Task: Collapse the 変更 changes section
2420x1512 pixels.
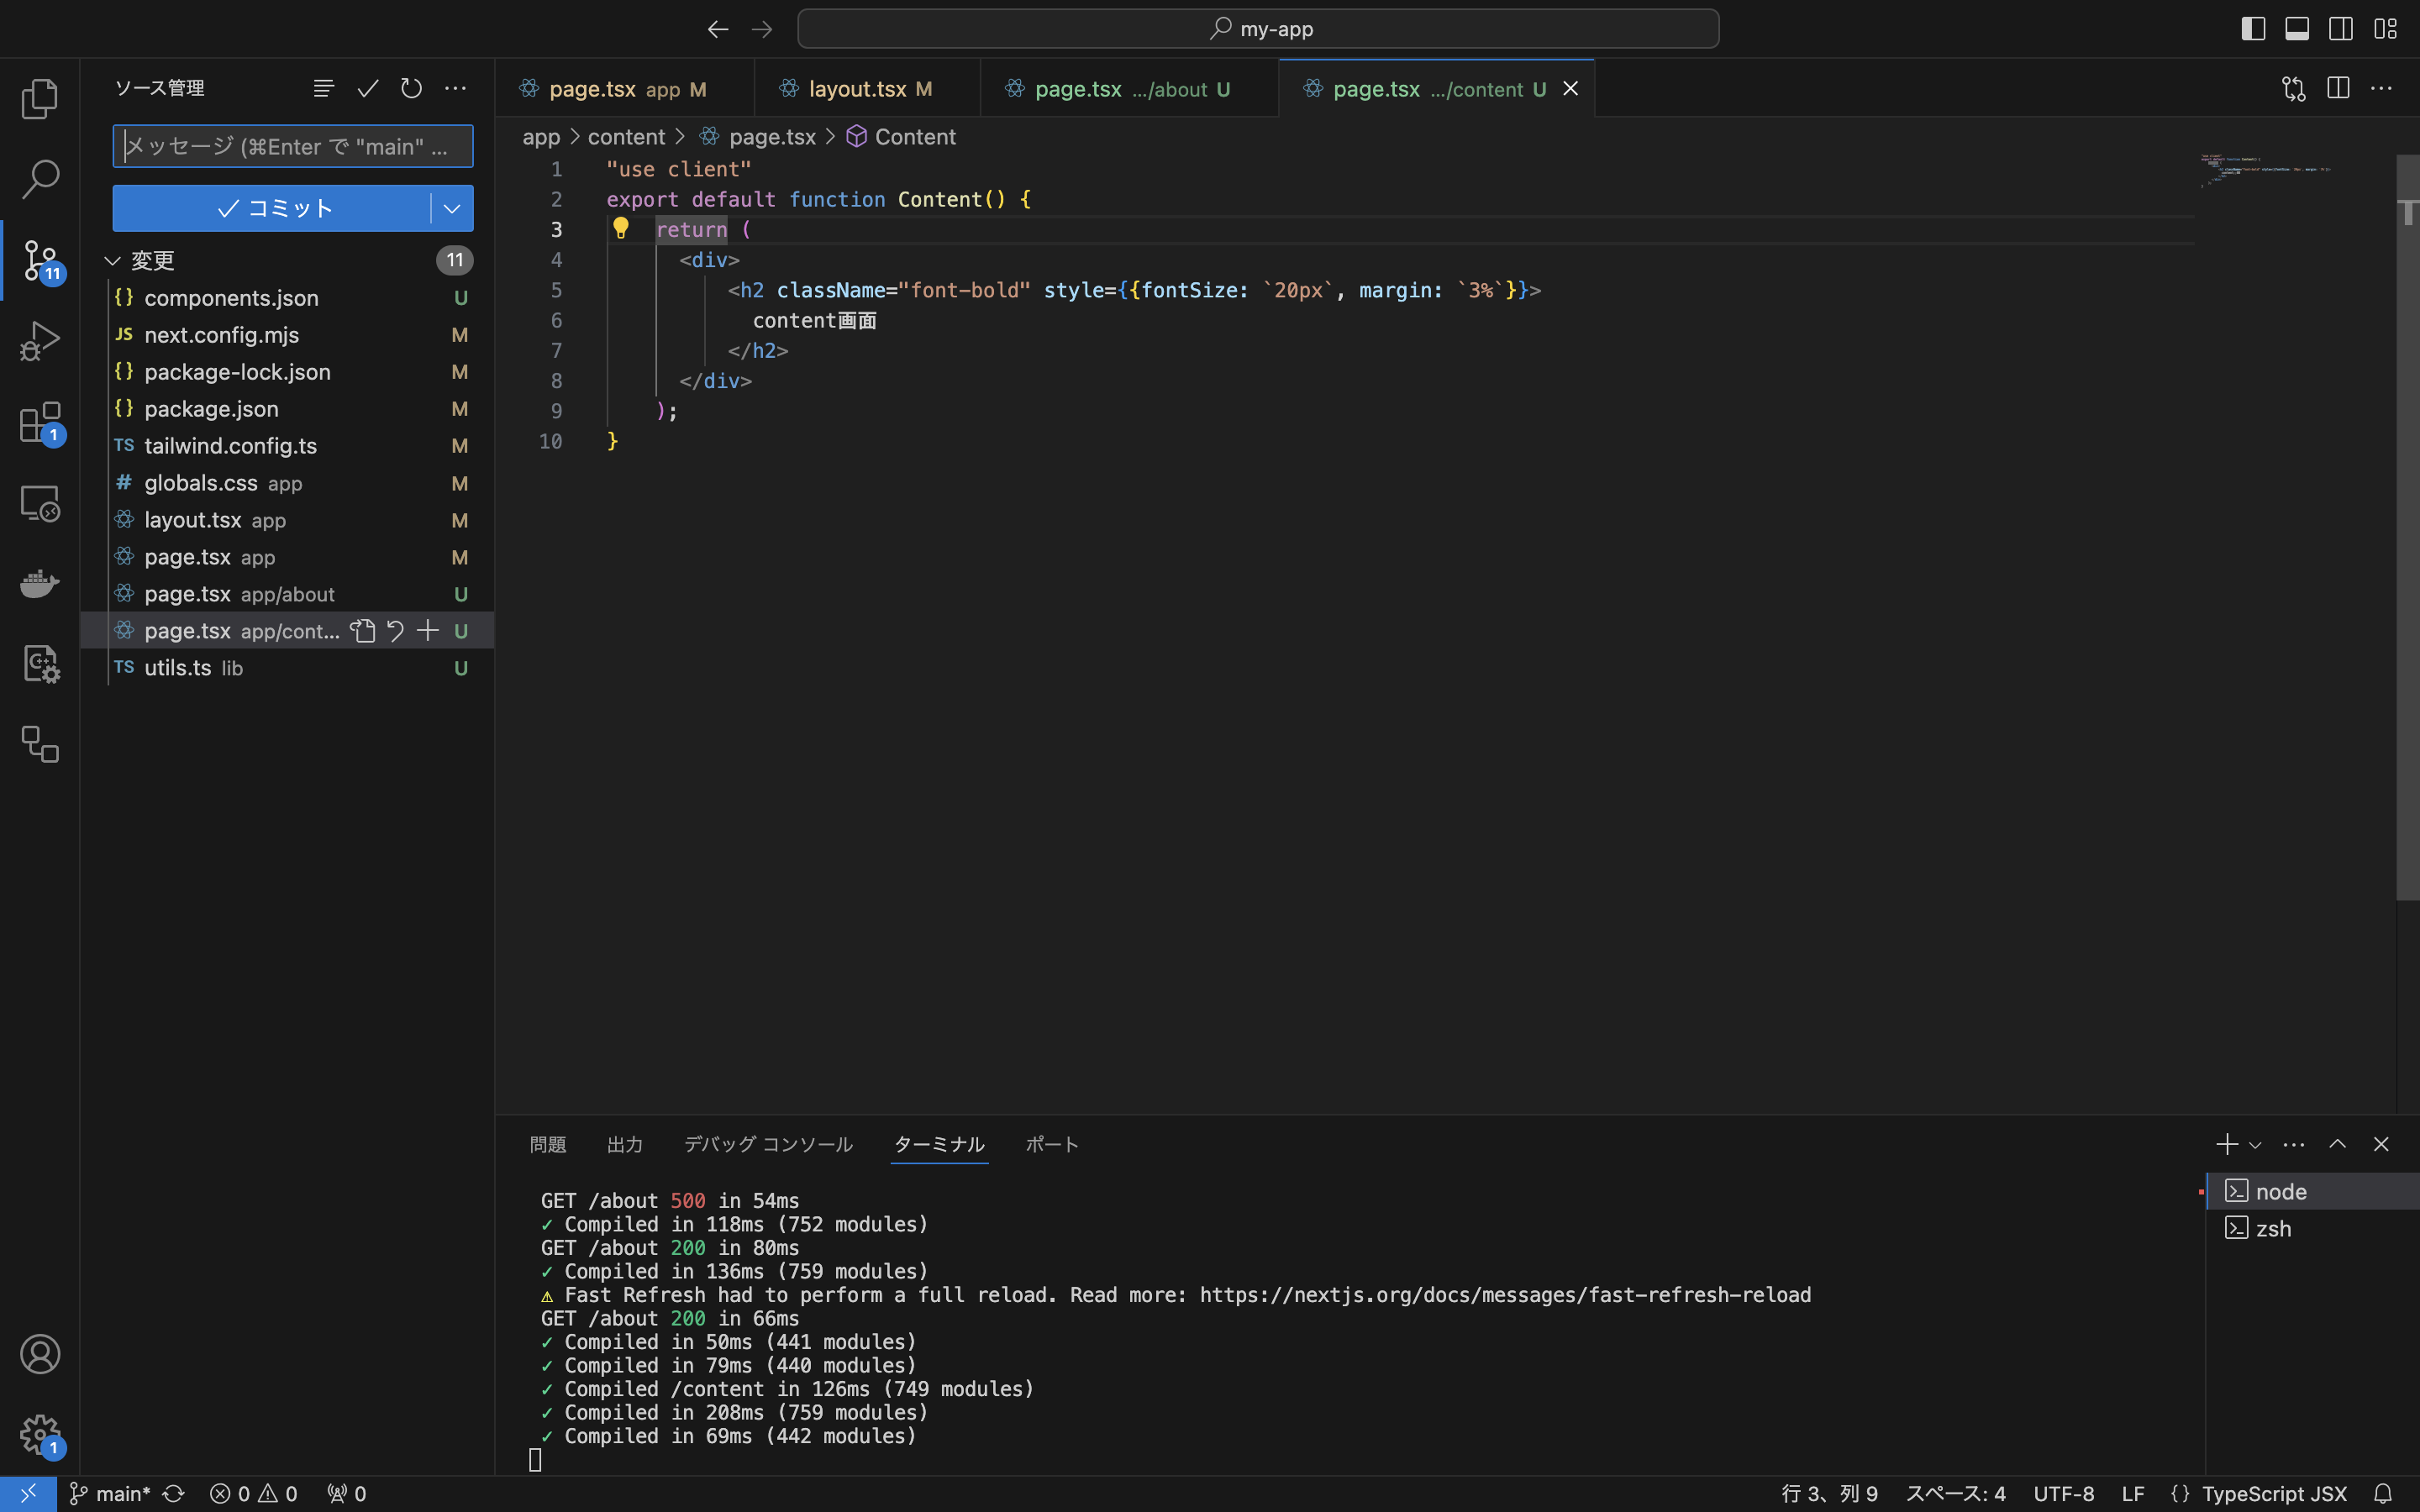Action: [x=113, y=261]
